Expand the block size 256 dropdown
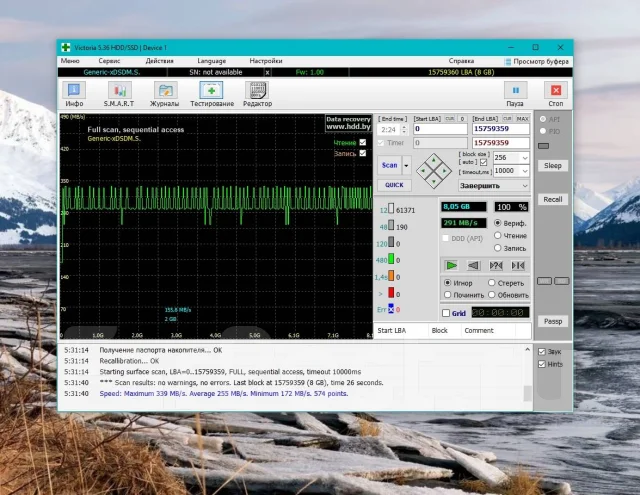640x495 pixels. coord(525,158)
